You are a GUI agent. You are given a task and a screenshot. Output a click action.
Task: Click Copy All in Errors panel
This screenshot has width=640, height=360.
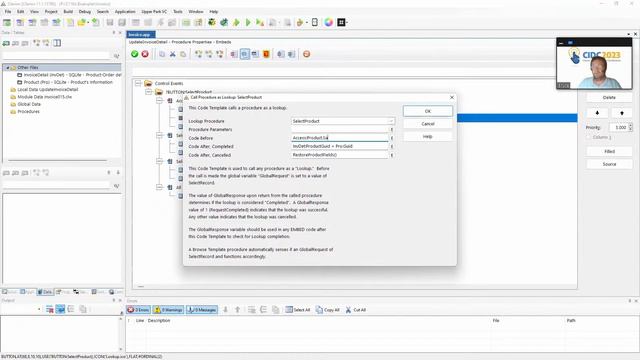[327, 310]
